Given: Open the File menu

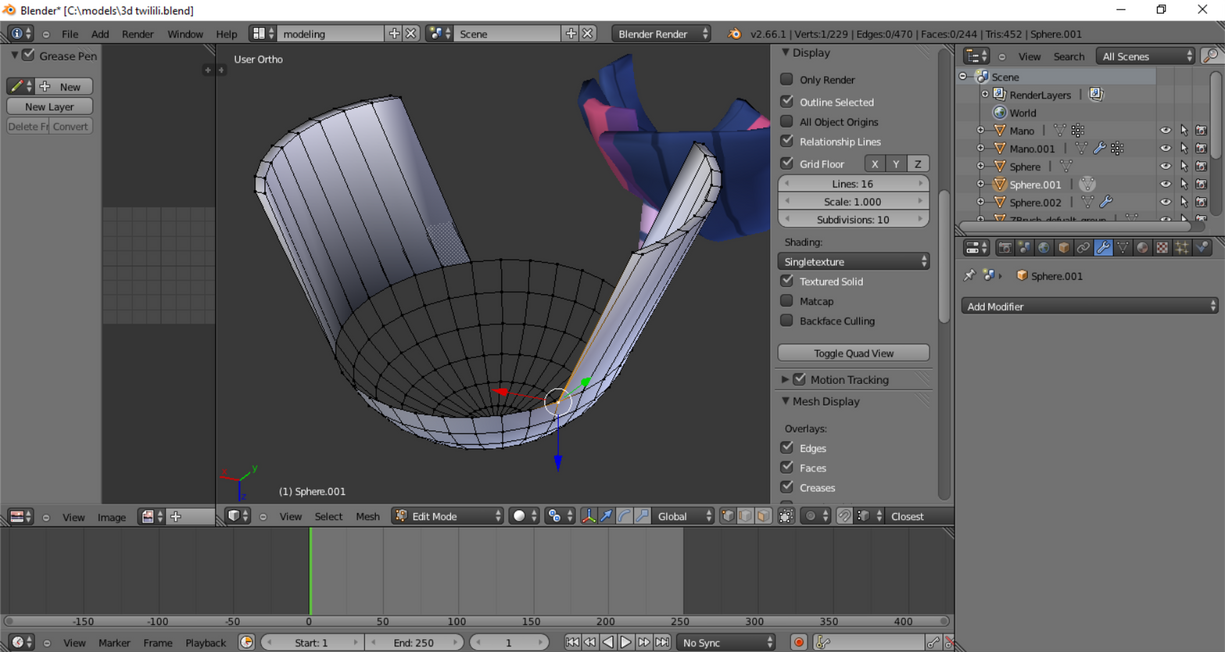Looking at the screenshot, I should pos(70,34).
